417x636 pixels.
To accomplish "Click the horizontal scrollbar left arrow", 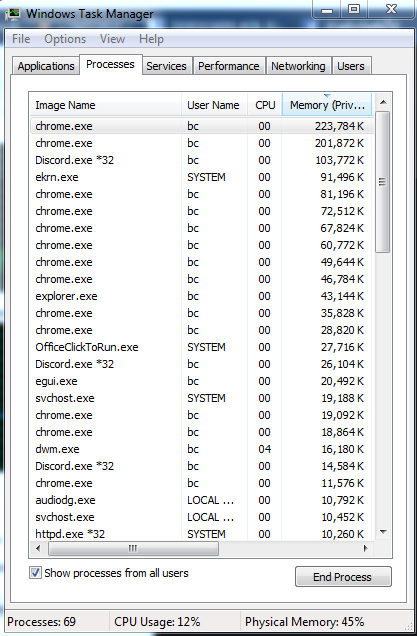I will click(38, 548).
